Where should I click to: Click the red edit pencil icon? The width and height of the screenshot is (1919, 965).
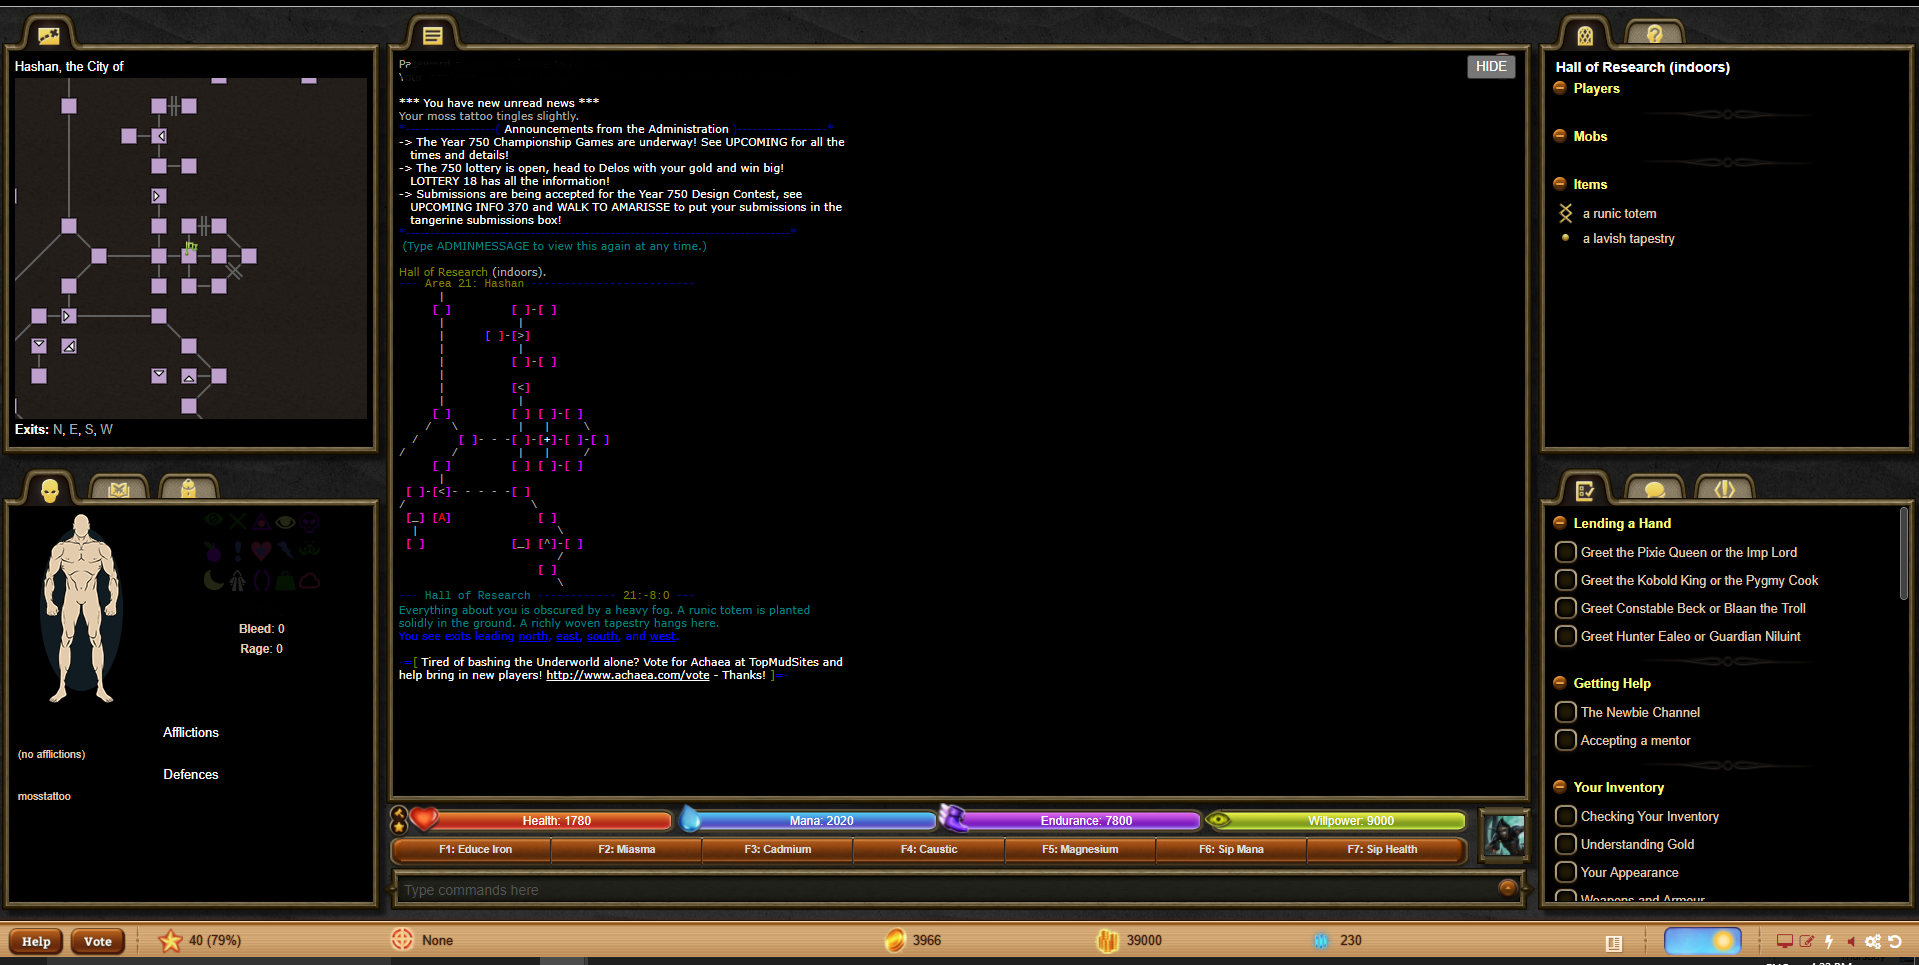(x=1806, y=942)
